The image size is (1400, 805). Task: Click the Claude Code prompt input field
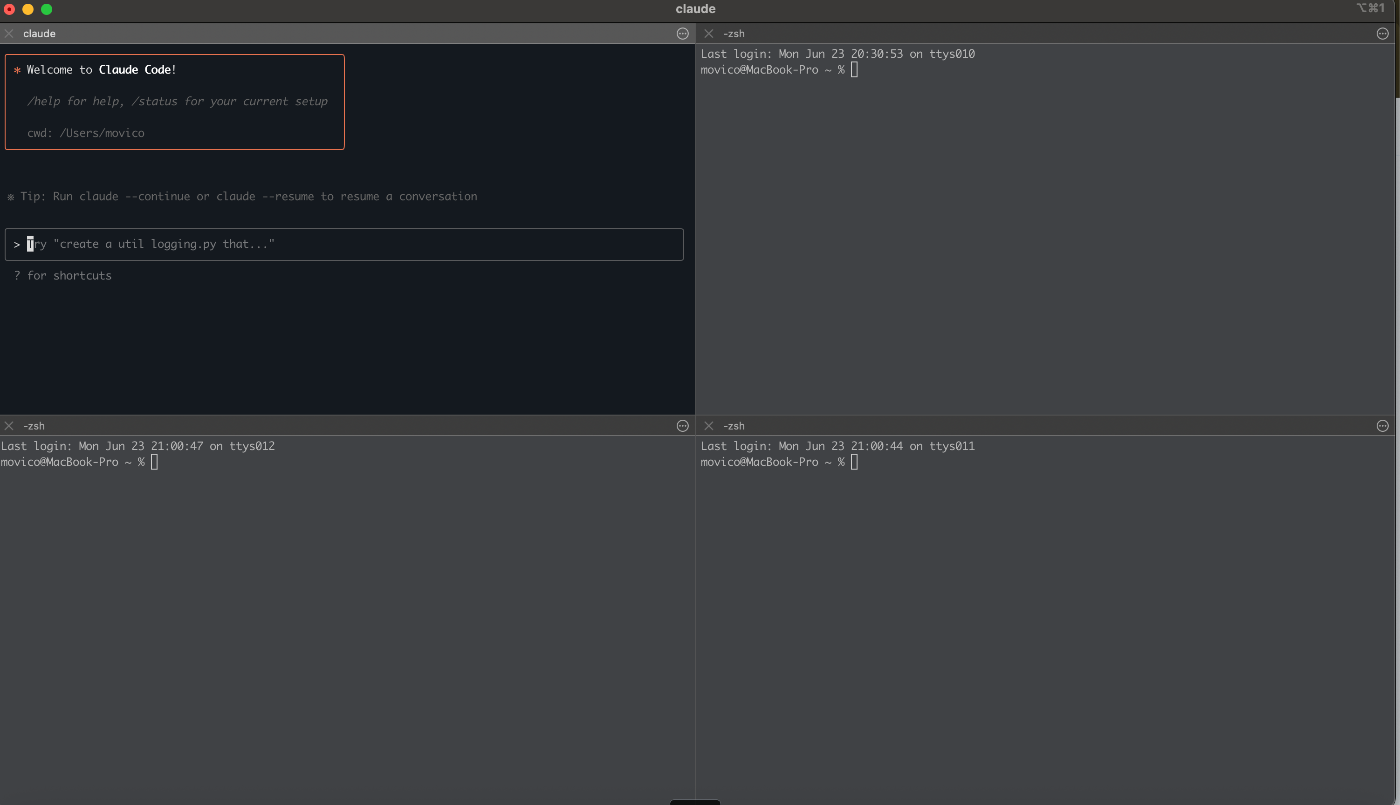coord(344,244)
